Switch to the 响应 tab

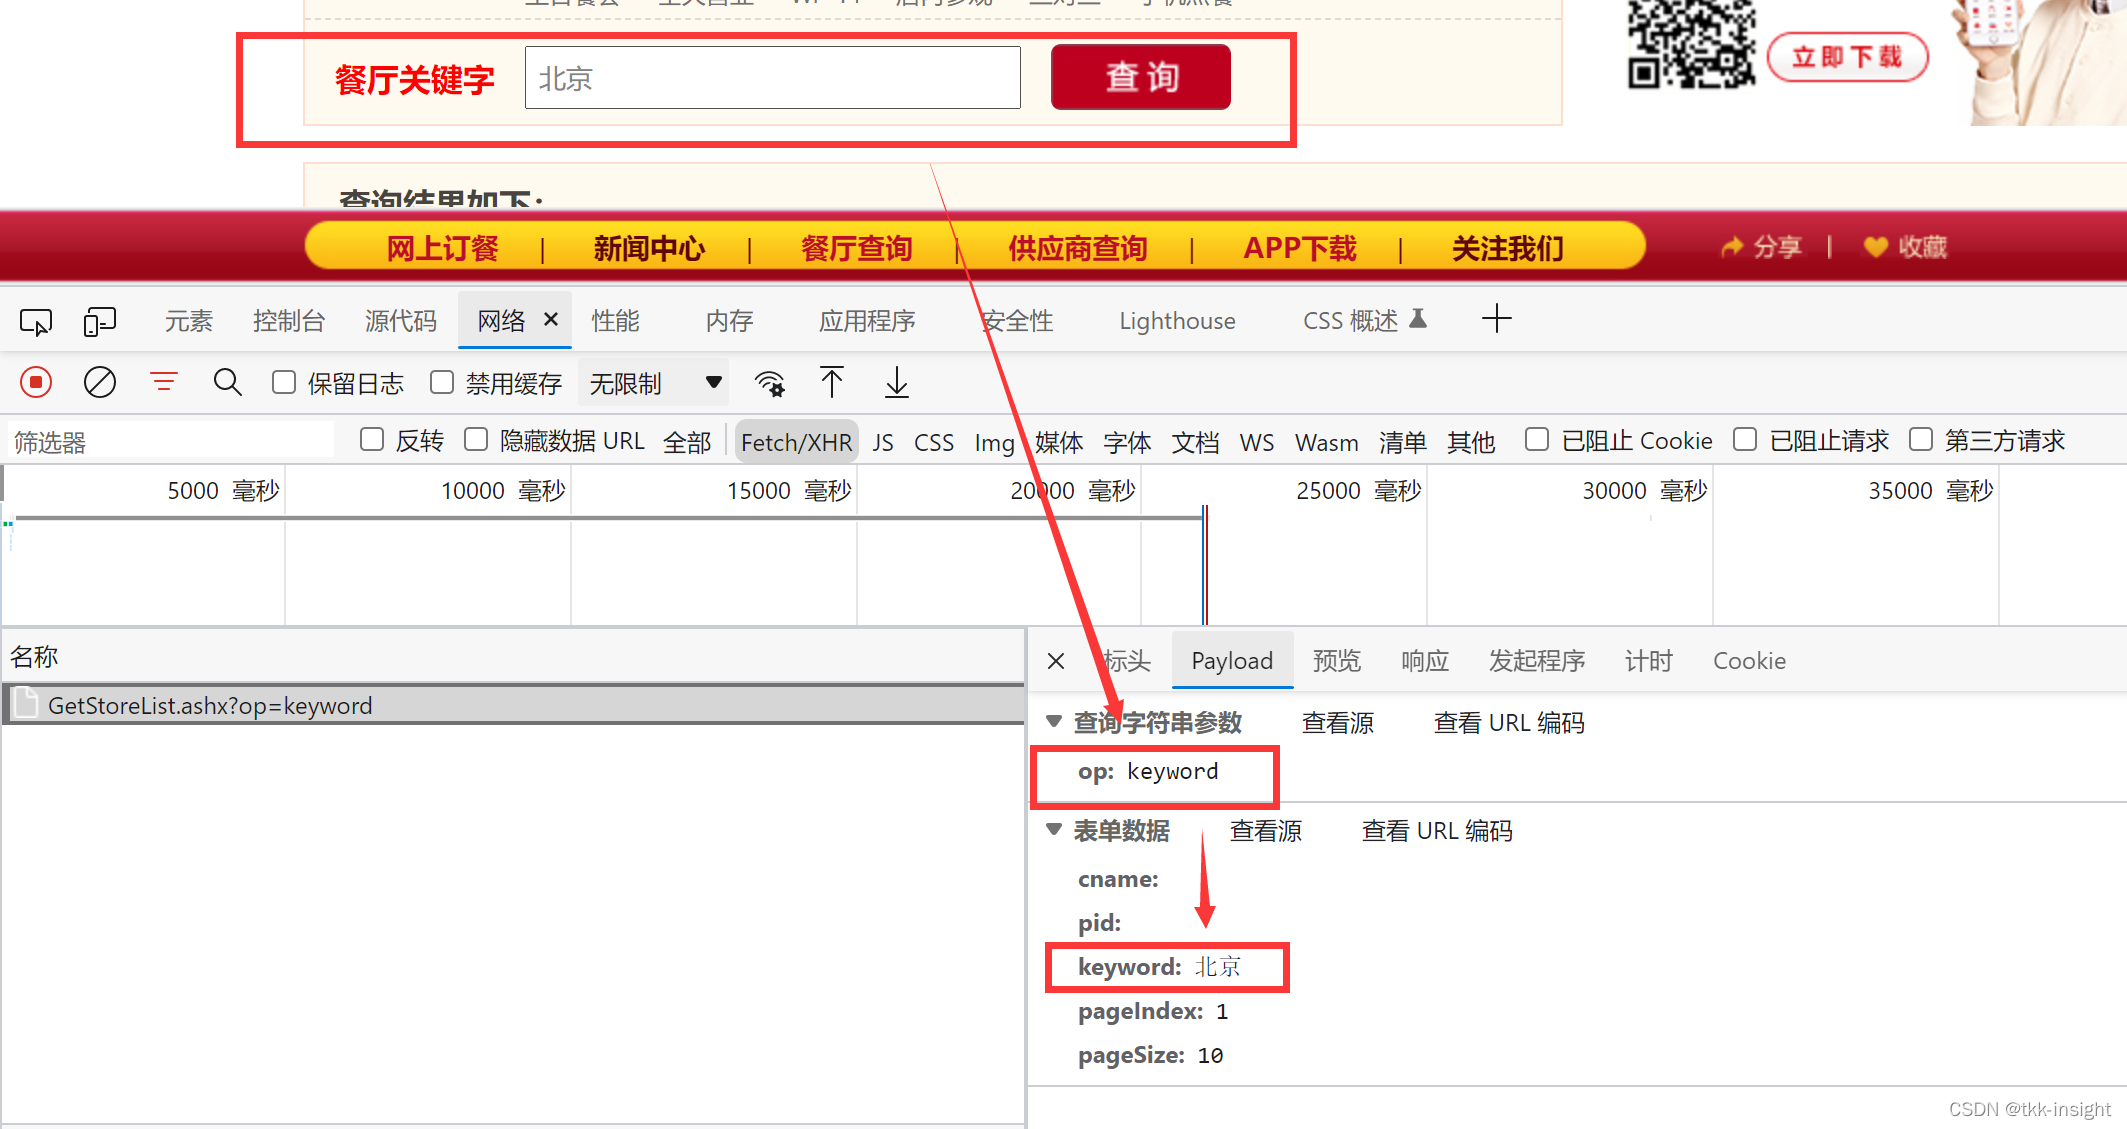coord(1424,661)
